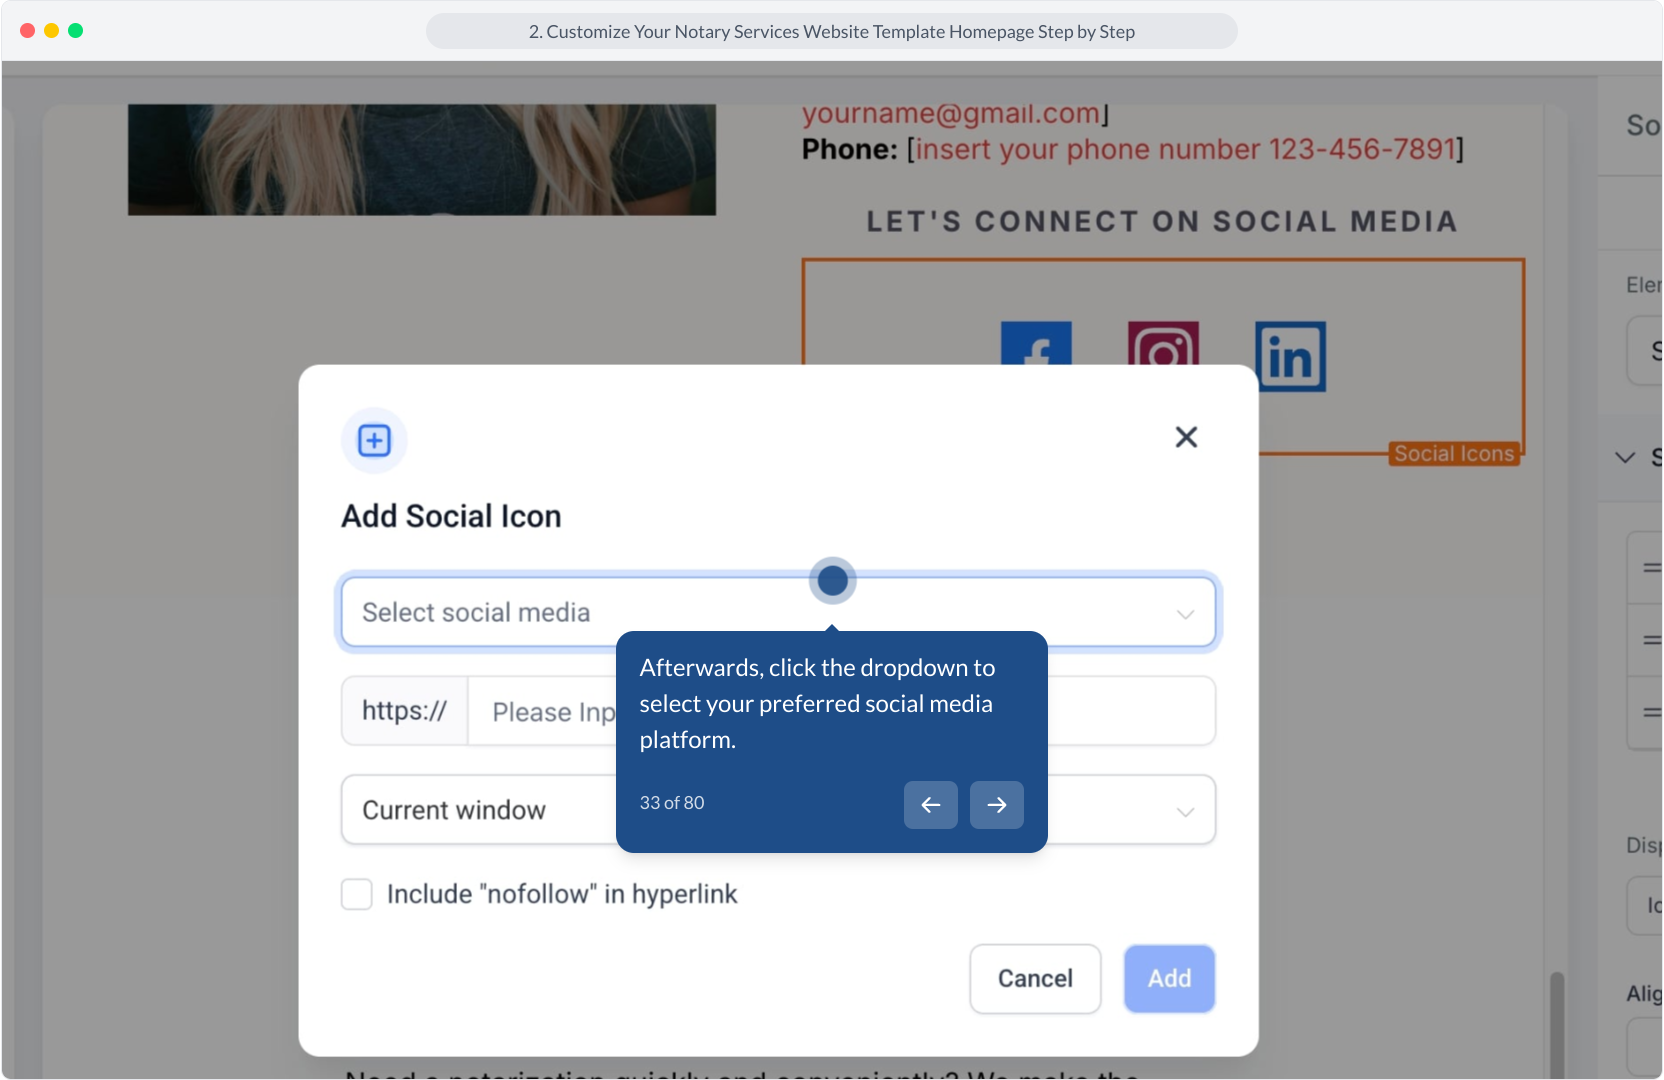This screenshot has height=1080, width=1664.
Task: Close the Add Social Icon dialog
Action: (x=1186, y=437)
